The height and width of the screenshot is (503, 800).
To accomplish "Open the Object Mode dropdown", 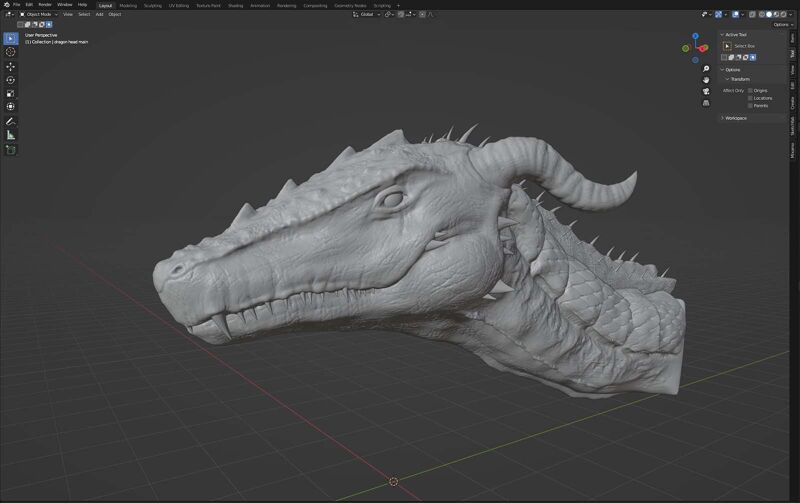I will [38, 14].
